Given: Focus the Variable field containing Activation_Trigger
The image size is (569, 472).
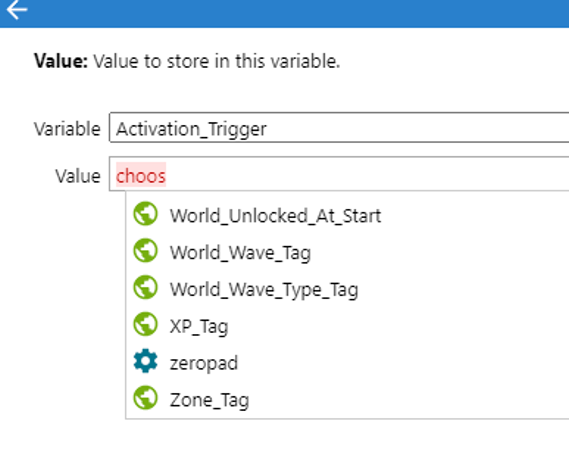Looking at the screenshot, I should pyautogui.click(x=339, y=128).
